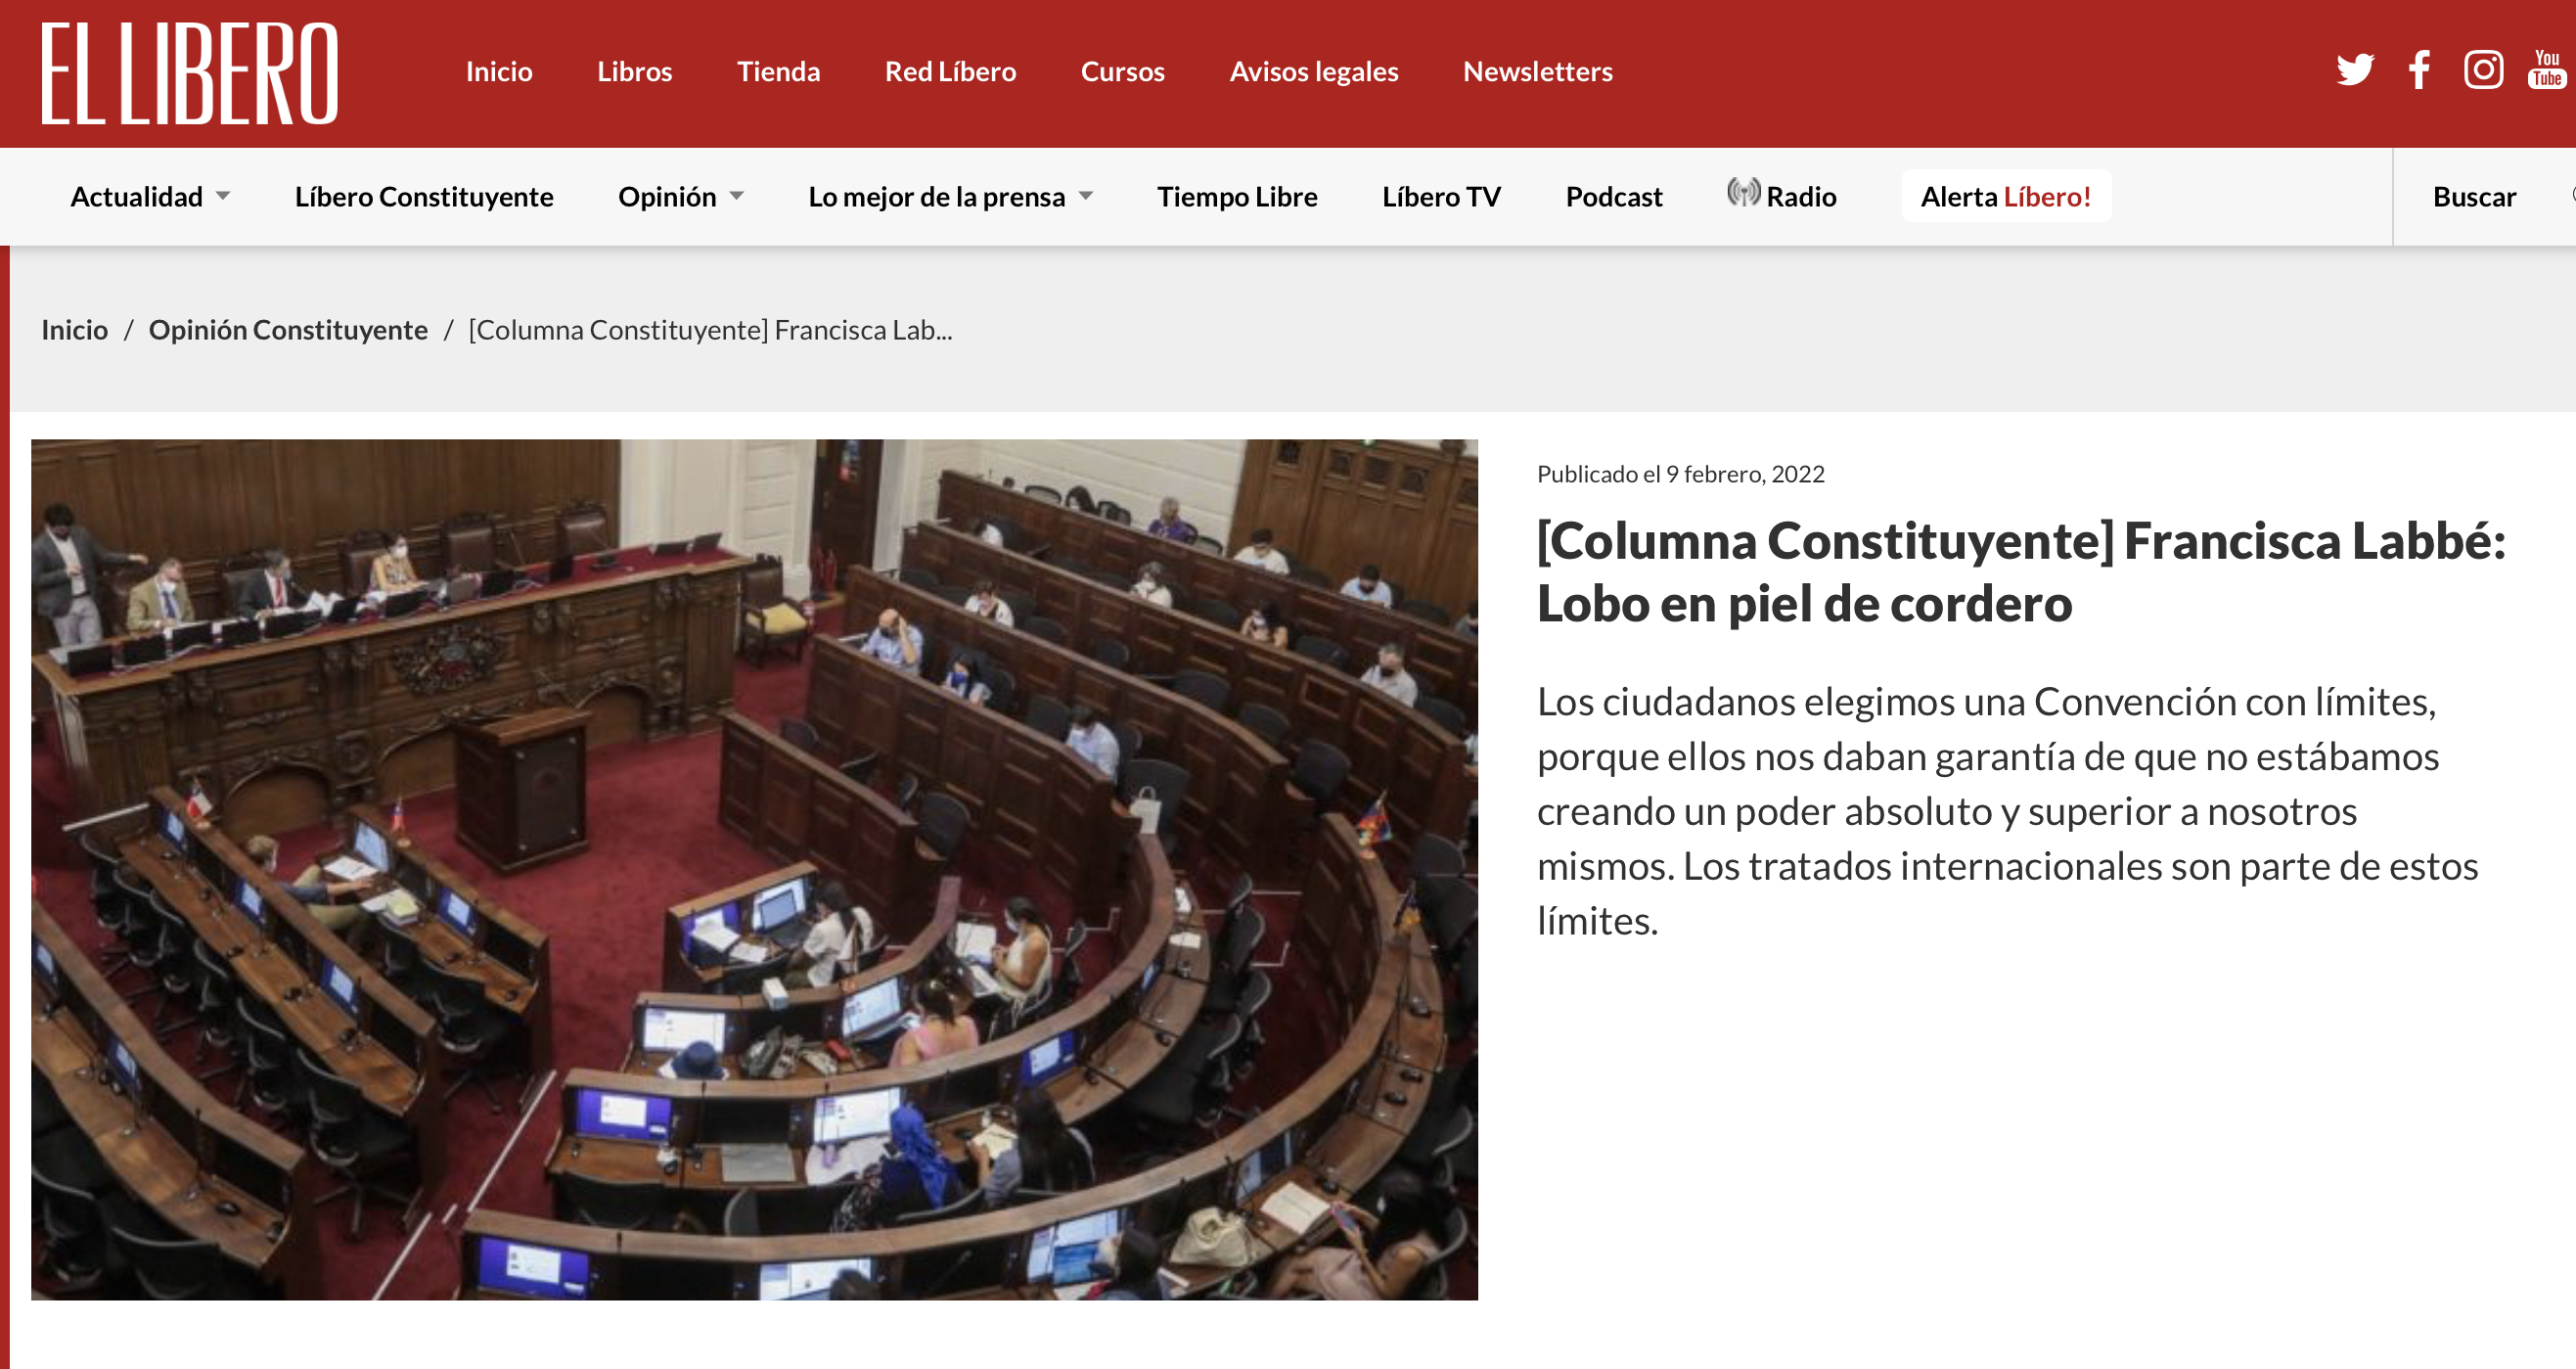
Task: Open the Avisos legales menu item
Action: (x=1314, y=72)
